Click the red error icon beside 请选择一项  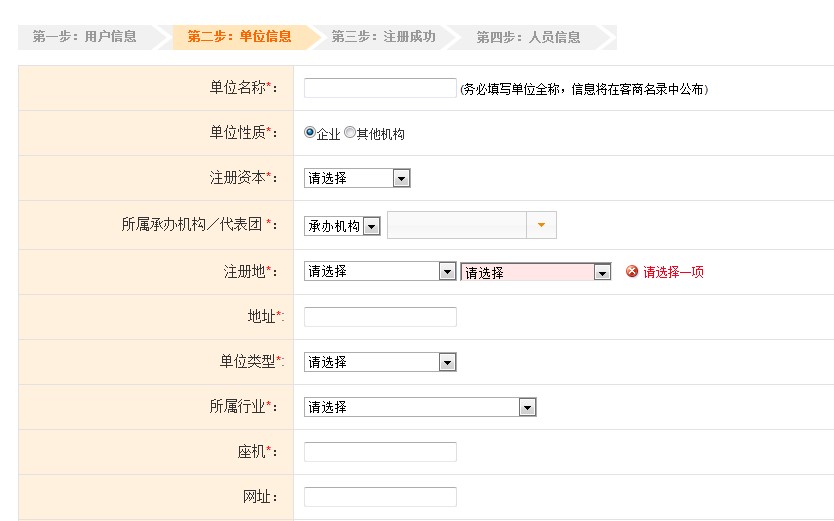tap(632, 271)
